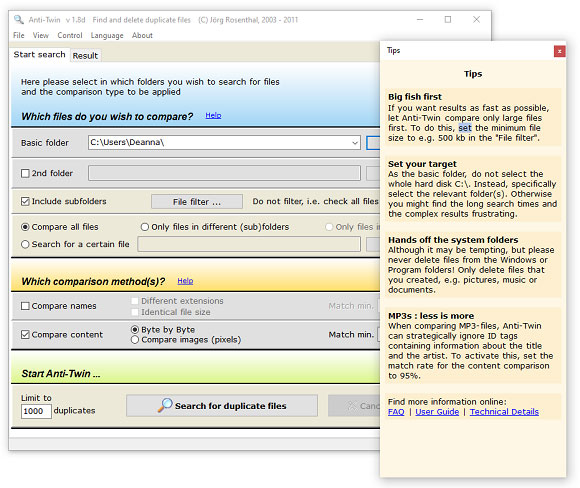Uncheck Include subfolders
Screen dimensions: 580x488
click(x=25, y=202)
